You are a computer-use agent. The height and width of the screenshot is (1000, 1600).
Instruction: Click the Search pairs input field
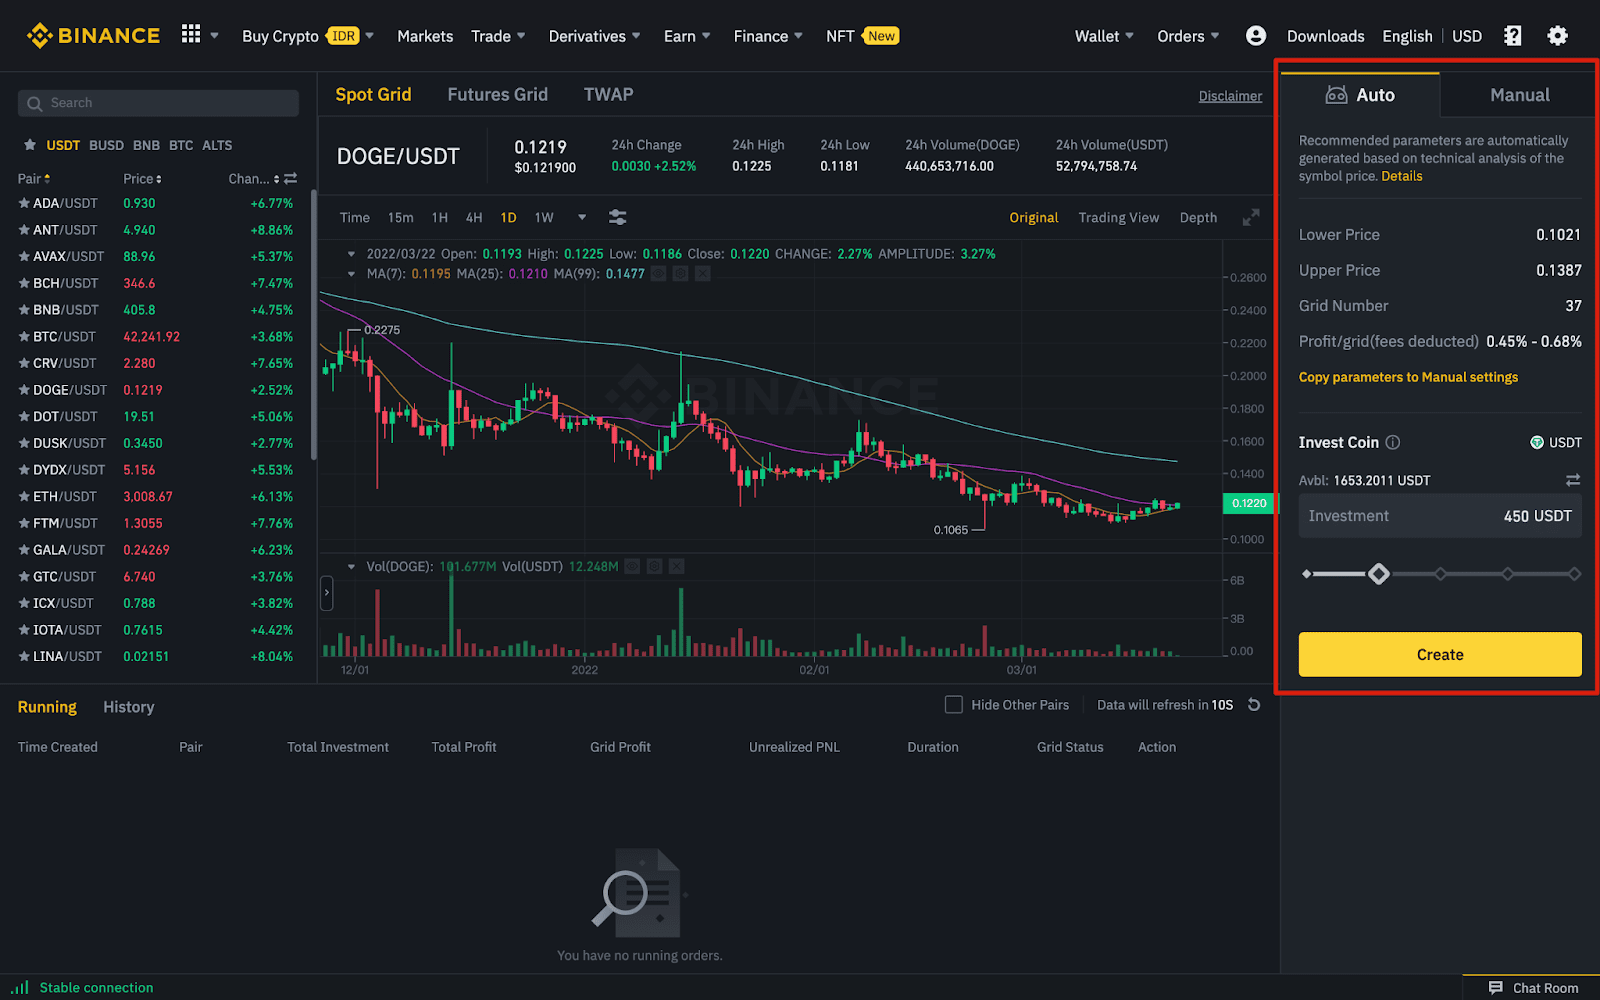(x=158, y=103)
